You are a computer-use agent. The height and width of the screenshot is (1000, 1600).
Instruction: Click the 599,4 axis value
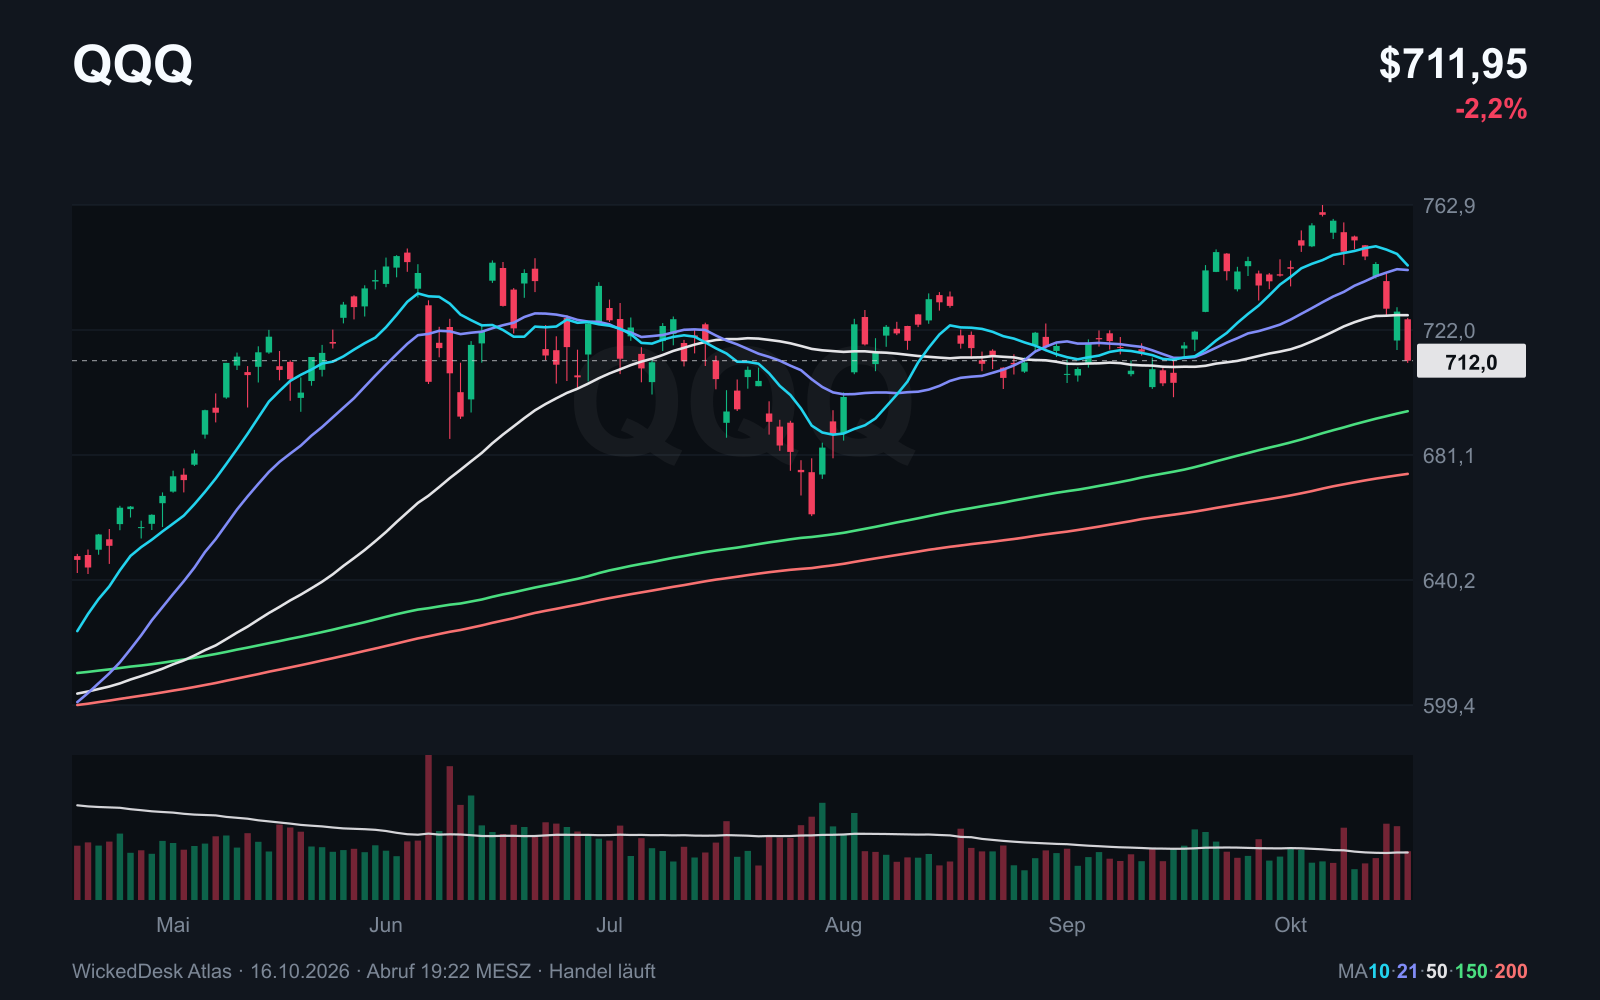click(x=1448, y=706)
